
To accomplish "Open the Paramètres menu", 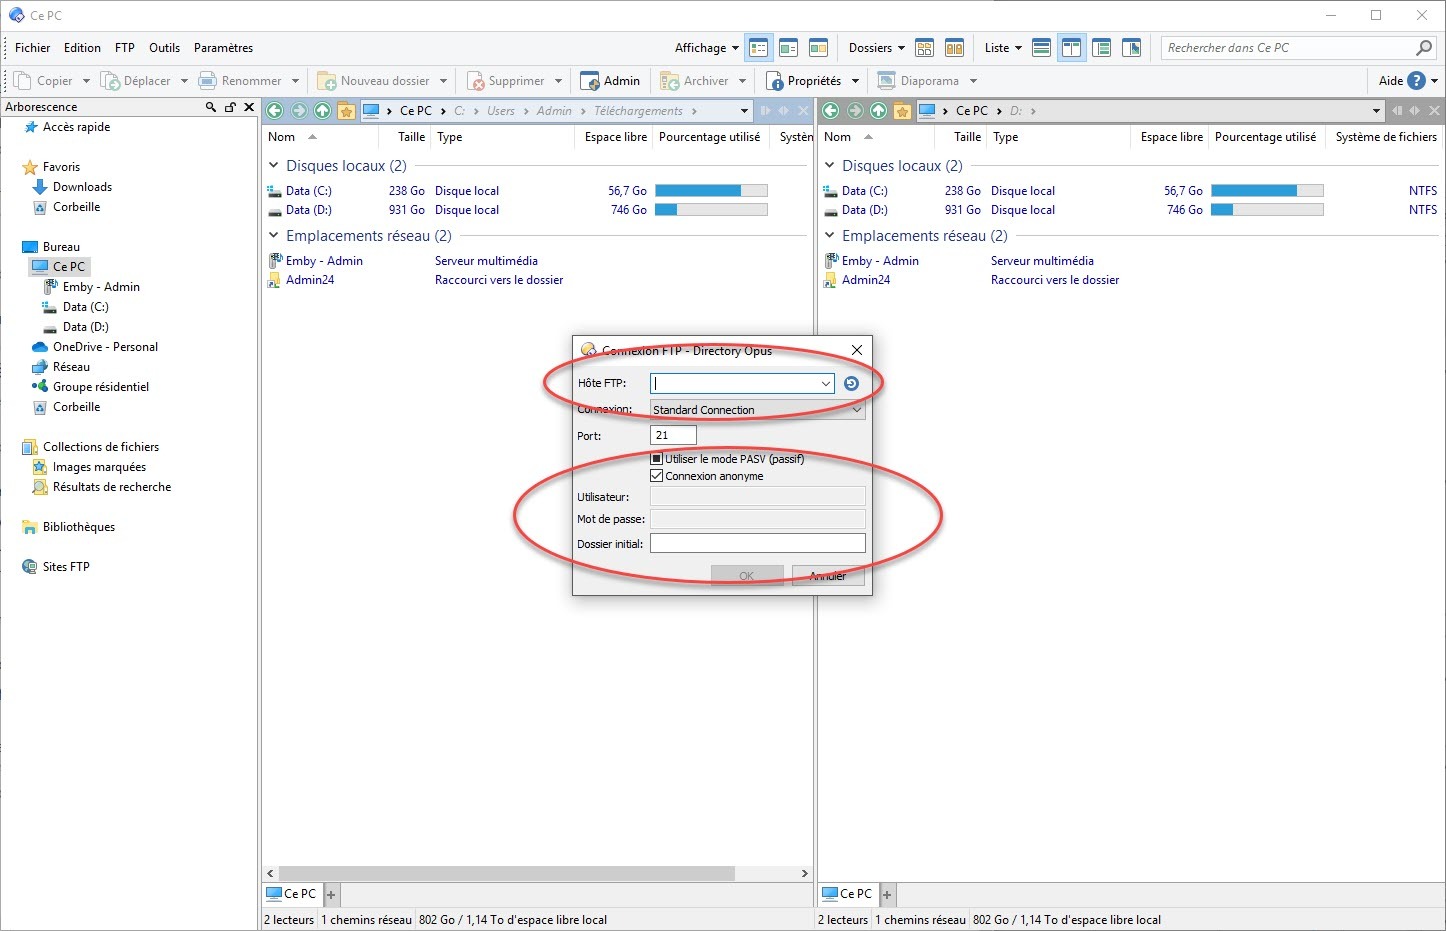I will click(x=224, y=48).
